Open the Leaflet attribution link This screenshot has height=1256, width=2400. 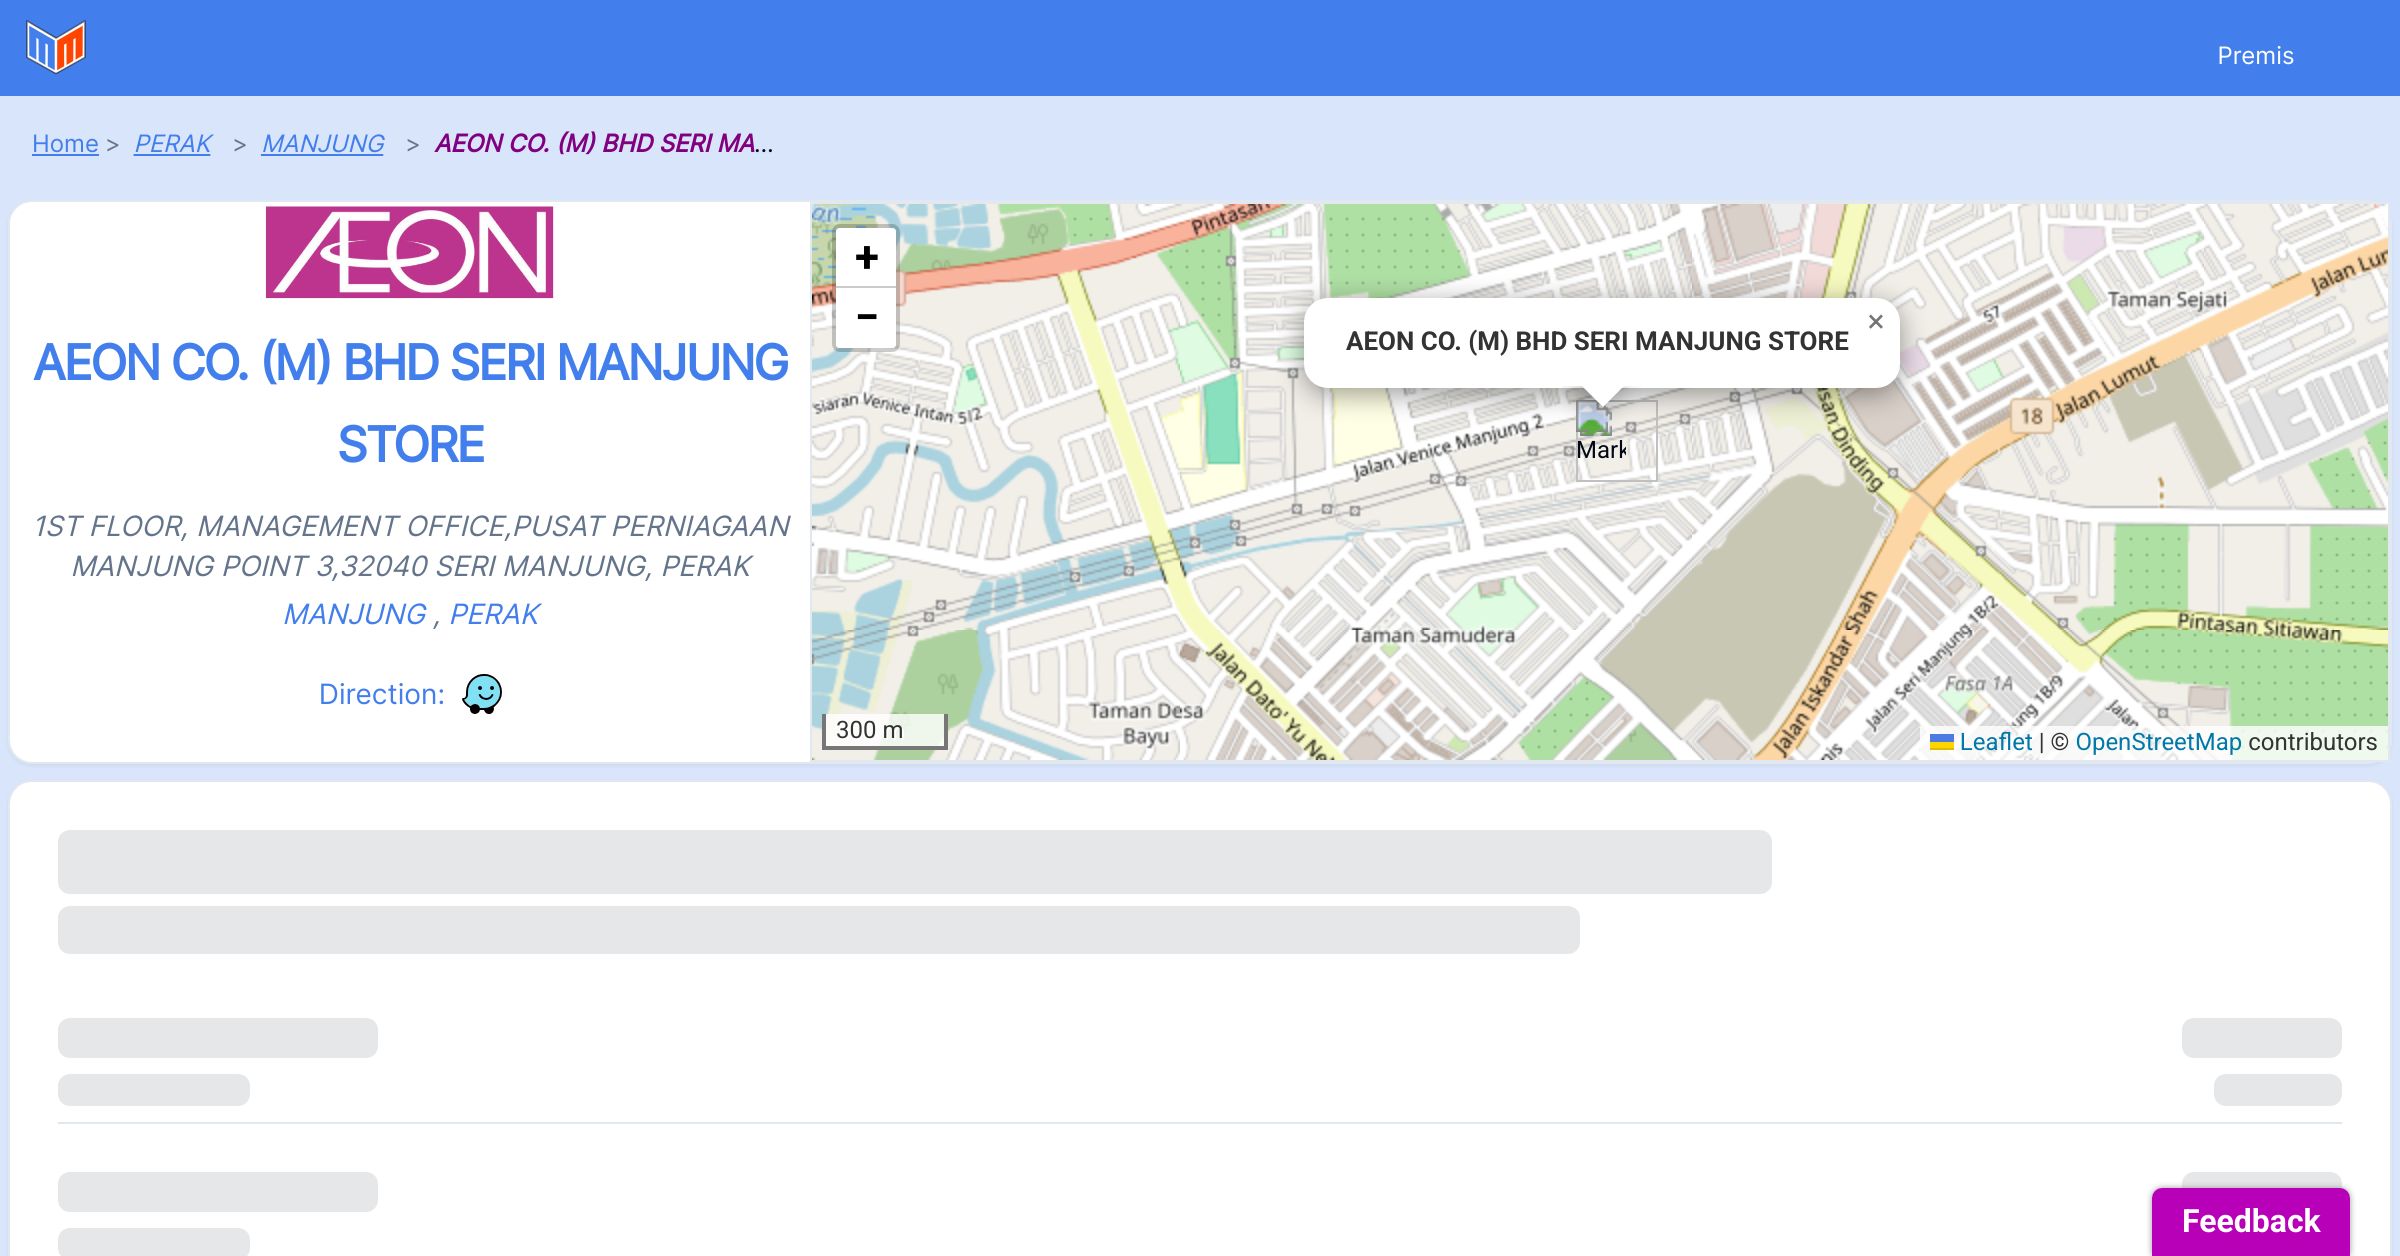click(1994, 742)
